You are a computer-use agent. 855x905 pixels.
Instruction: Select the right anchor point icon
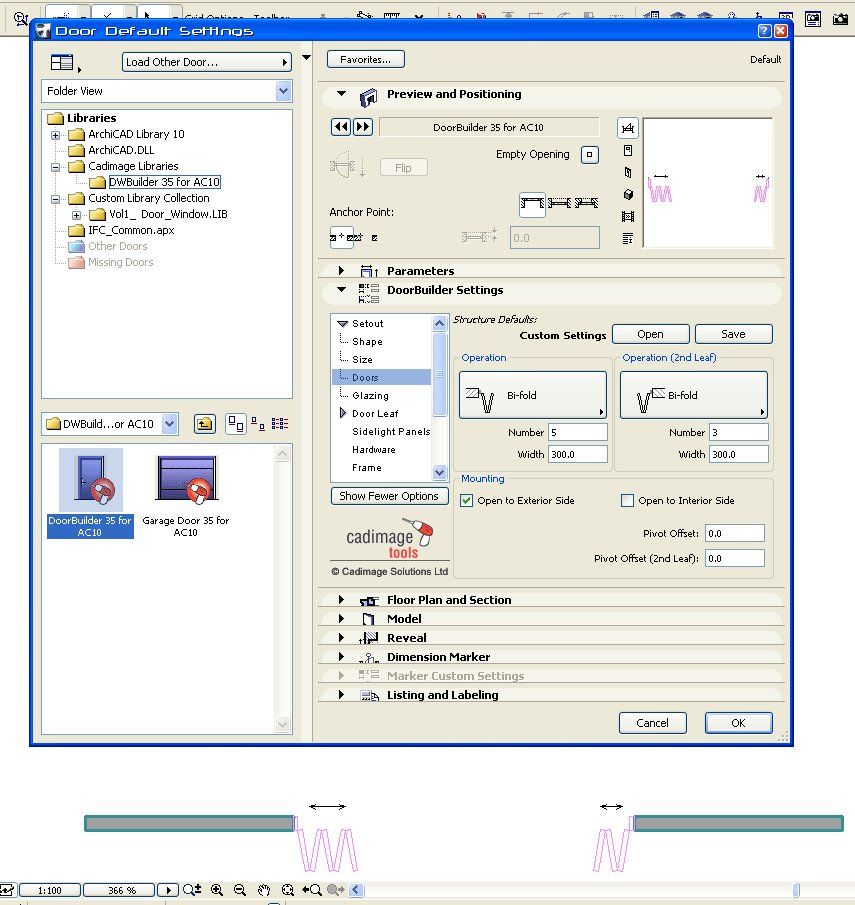point(374,238)
